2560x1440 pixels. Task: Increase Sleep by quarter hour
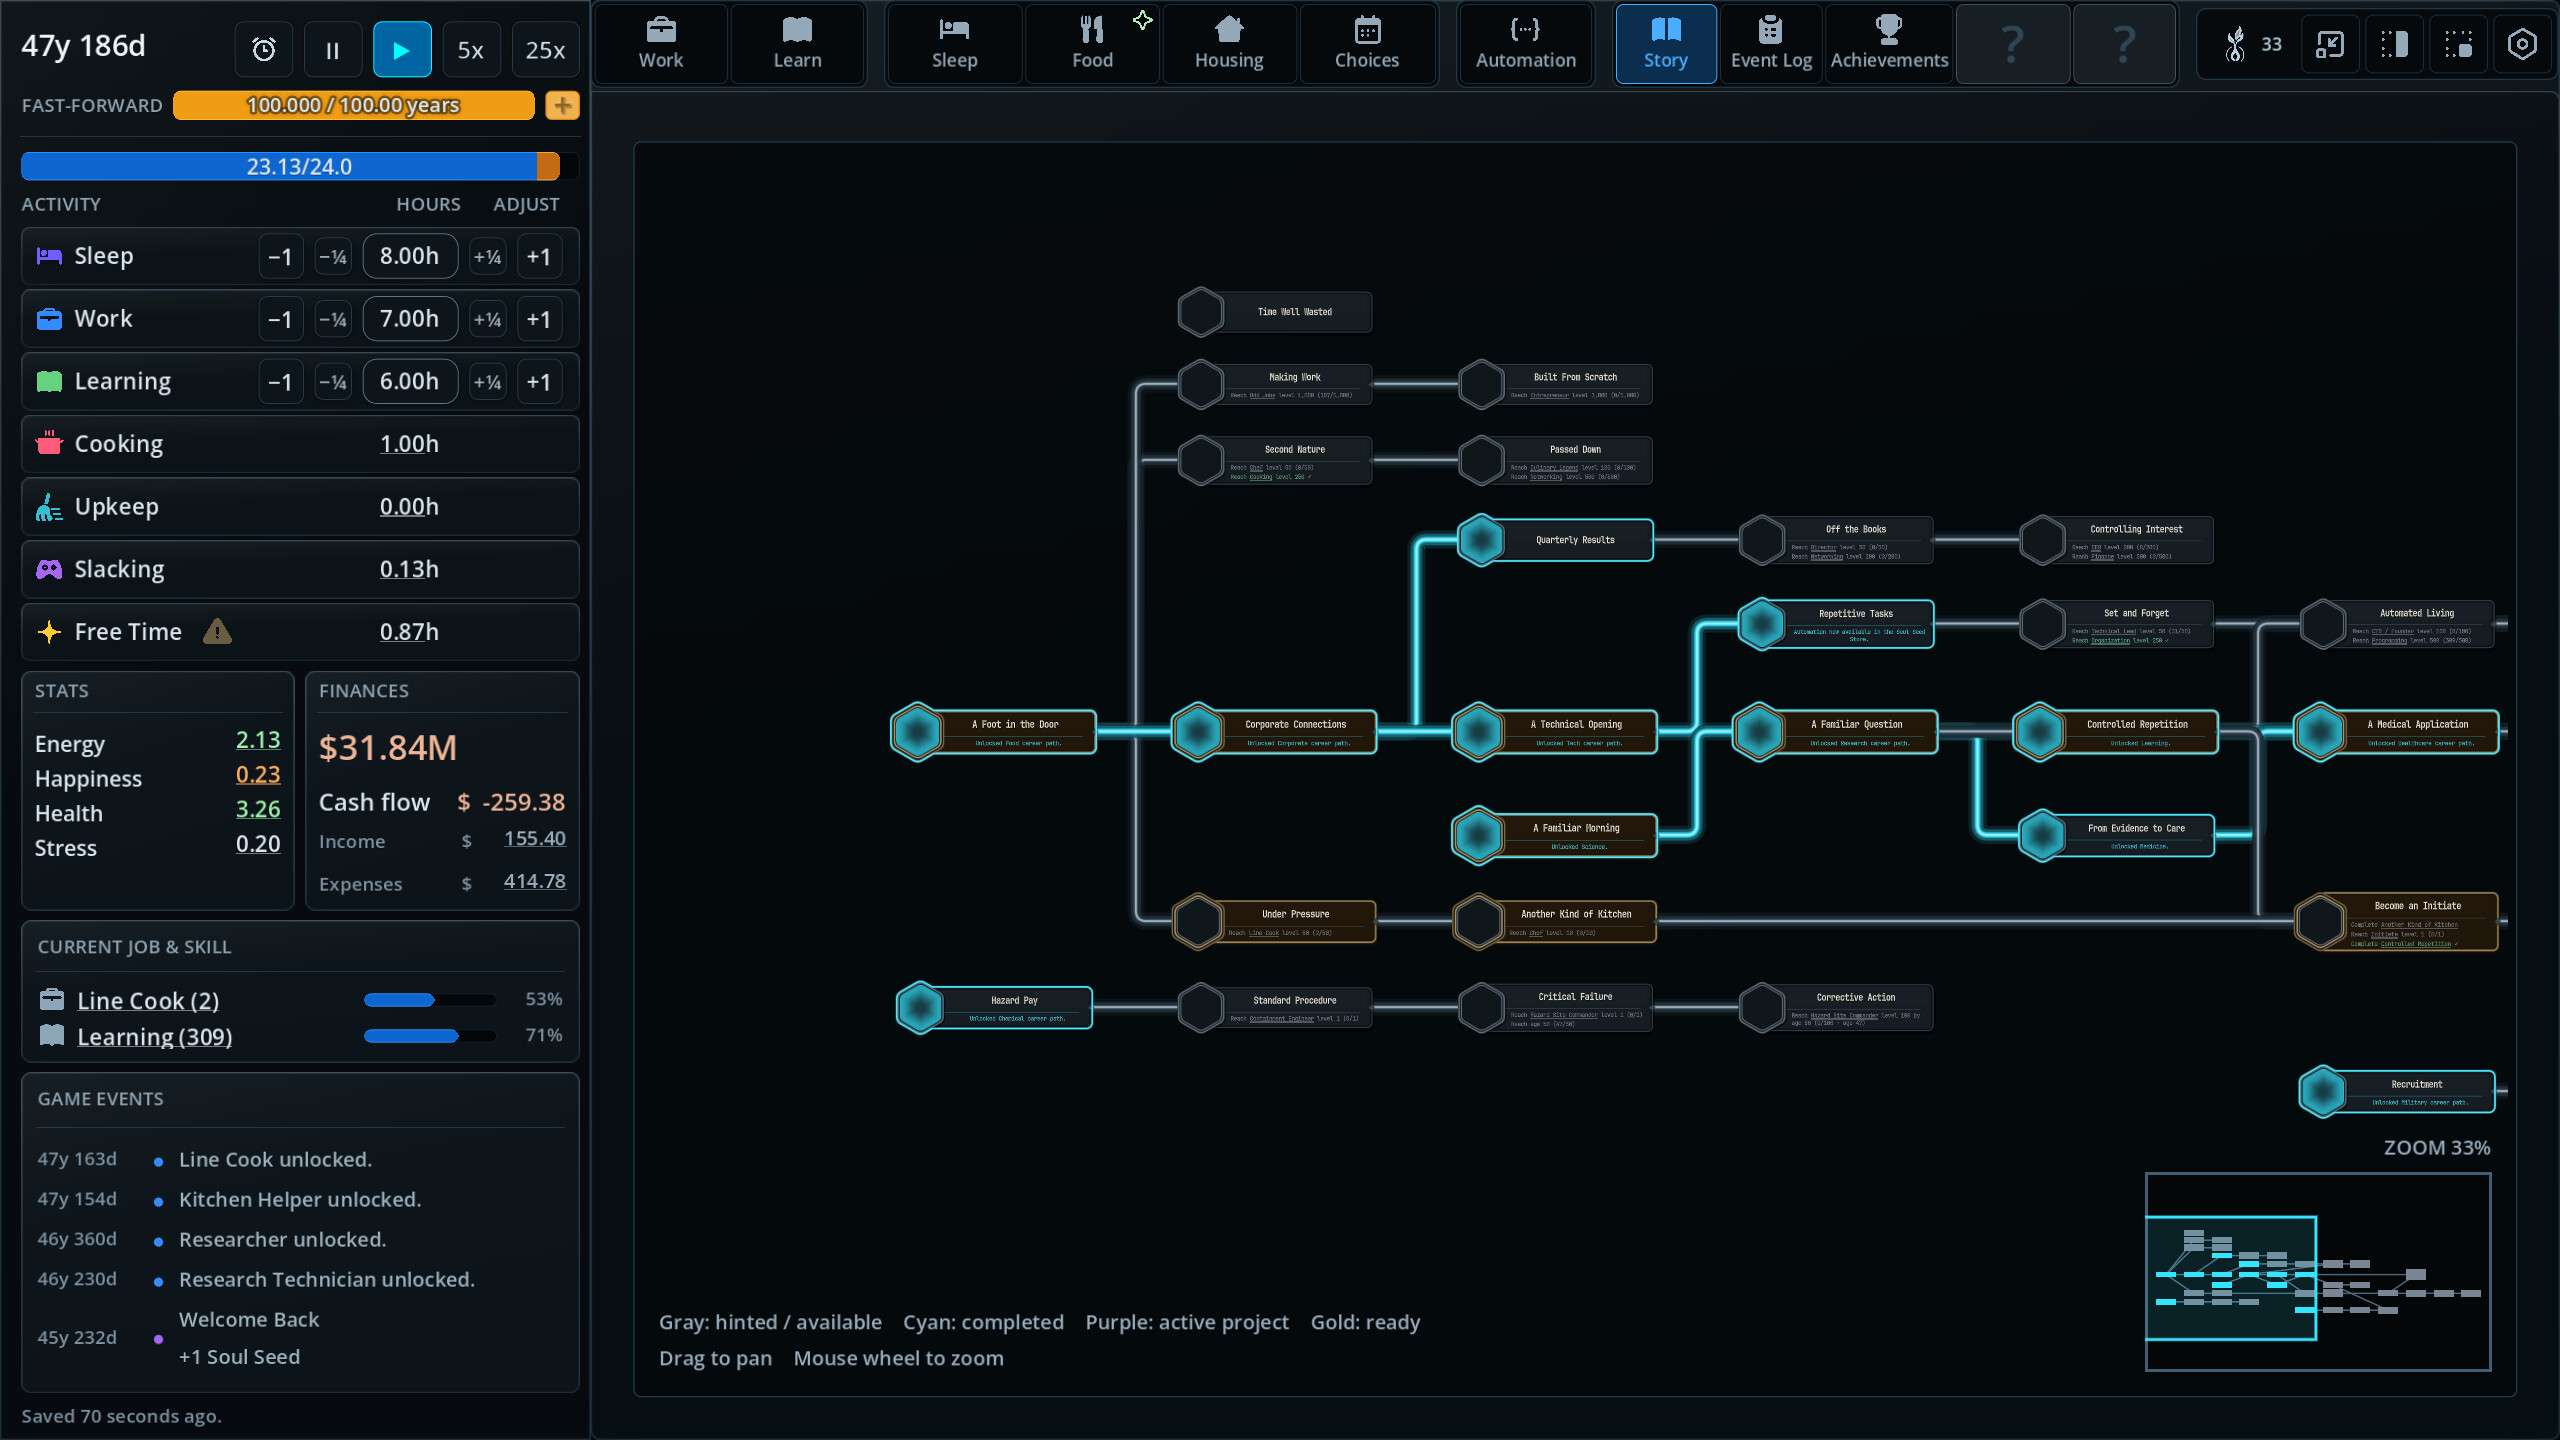(488, 257)
